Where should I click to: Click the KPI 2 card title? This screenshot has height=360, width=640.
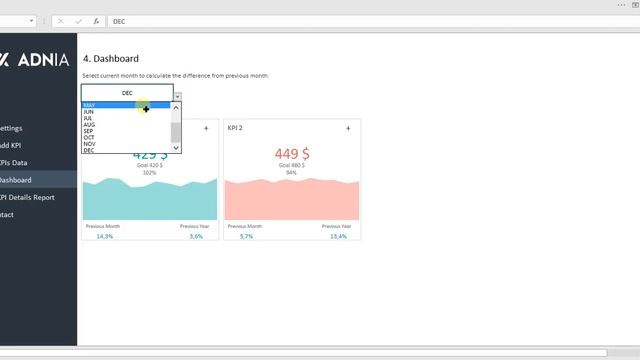[235, 128]
